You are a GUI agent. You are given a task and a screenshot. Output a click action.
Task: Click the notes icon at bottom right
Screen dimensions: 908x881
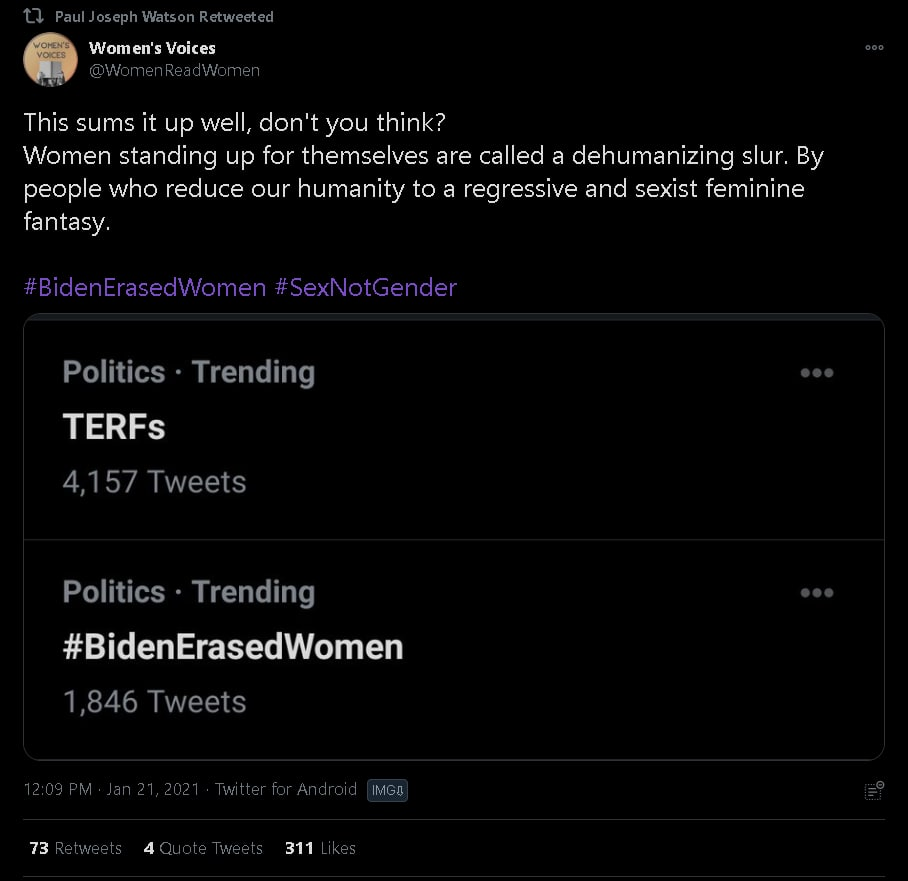point(874,791)
